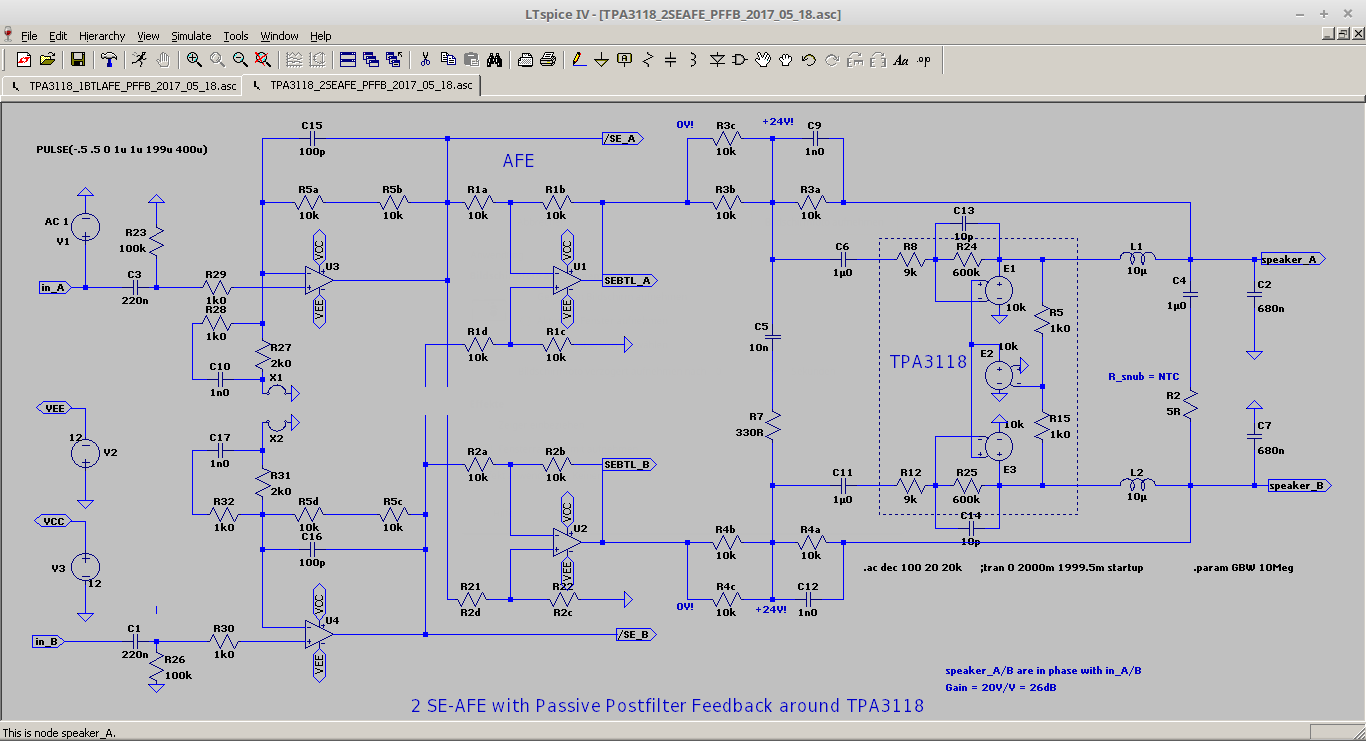The image size is (1366, 741).
Task: Open the Simulate menu
Action: [x=190, y=36]
